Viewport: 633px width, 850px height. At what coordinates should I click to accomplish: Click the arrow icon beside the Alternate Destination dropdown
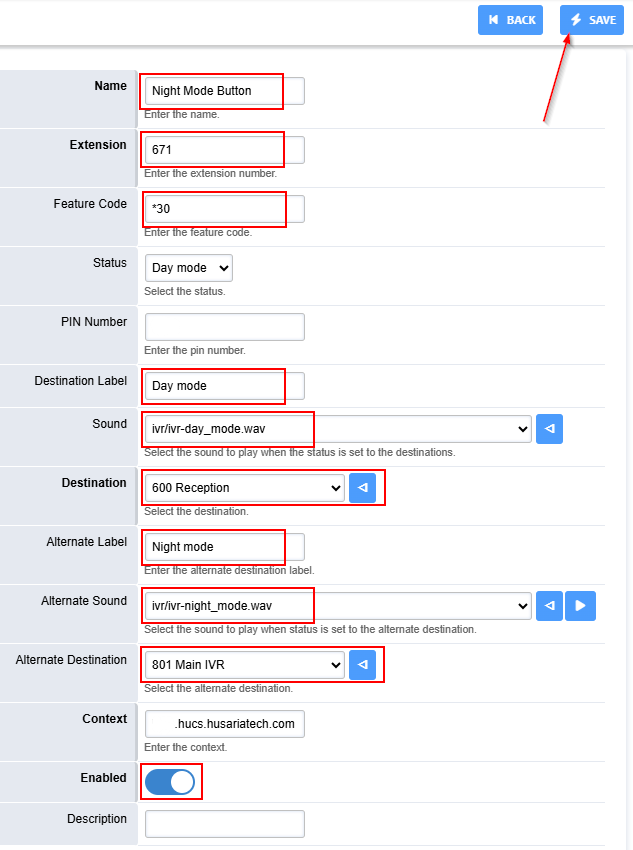362,665
